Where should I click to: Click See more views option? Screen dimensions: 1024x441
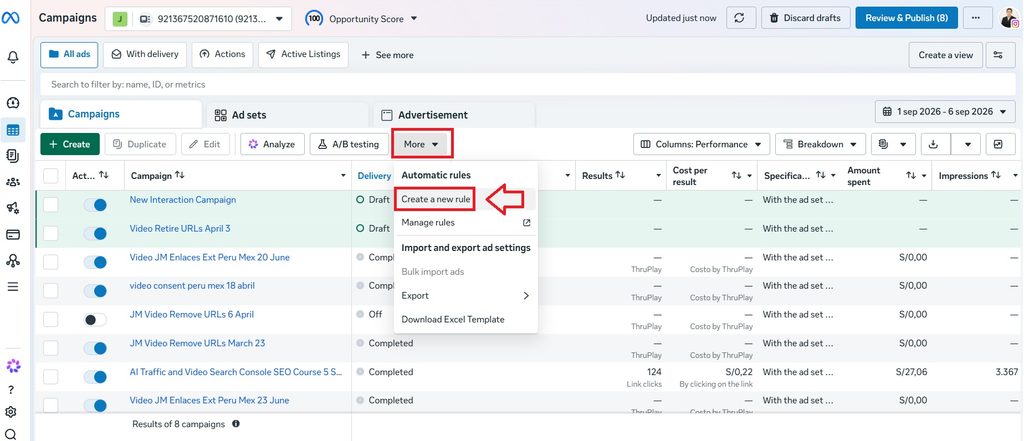click(387, 56)
